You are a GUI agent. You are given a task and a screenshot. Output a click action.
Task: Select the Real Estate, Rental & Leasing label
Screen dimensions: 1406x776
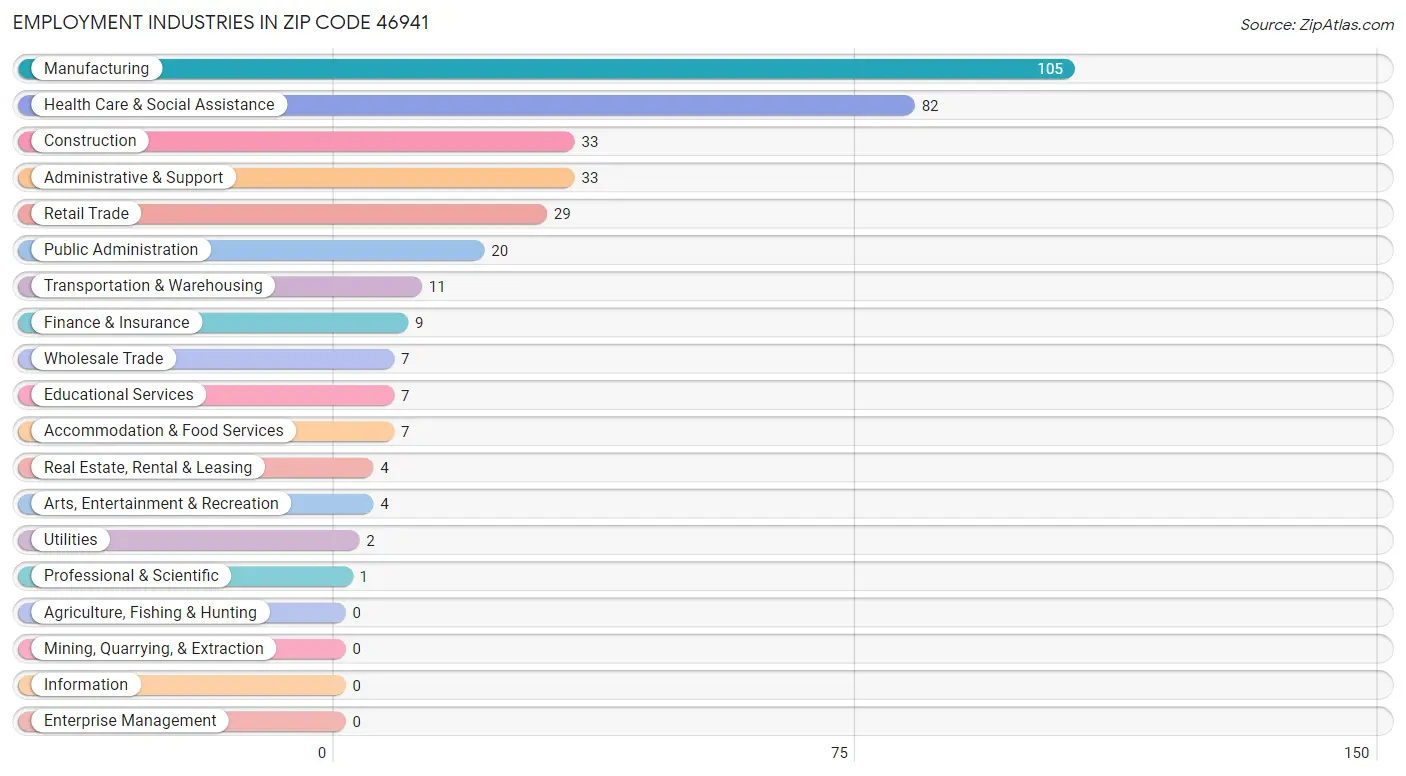(x=148, y=467)
